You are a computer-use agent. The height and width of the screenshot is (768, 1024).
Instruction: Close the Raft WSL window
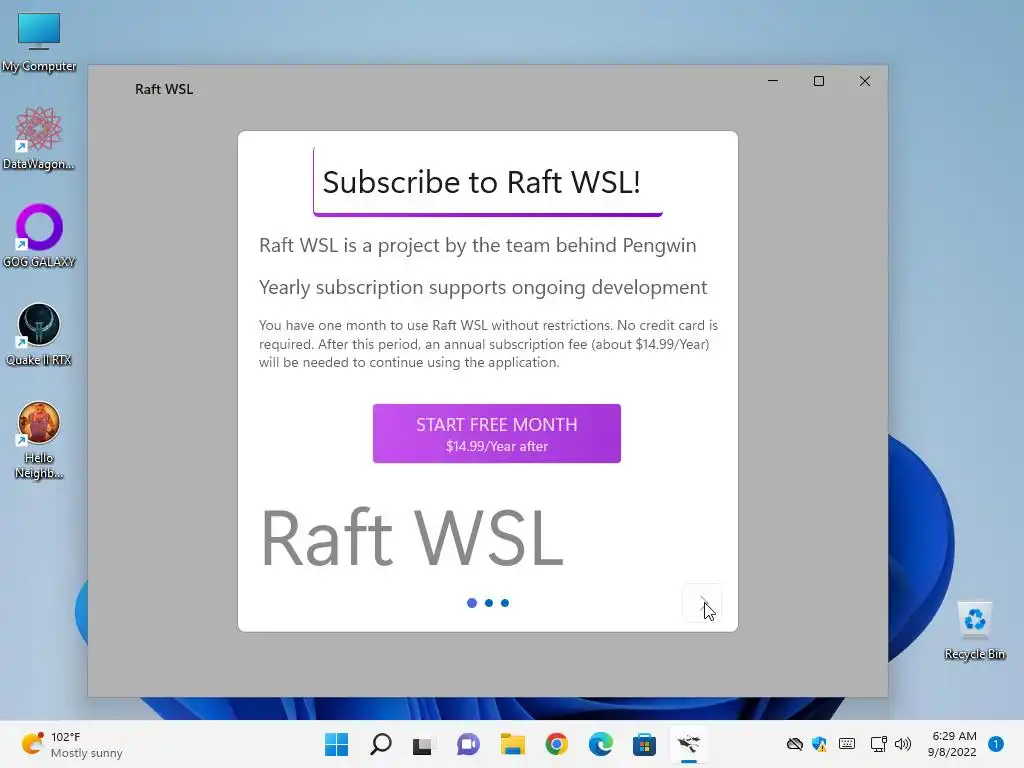pos(865,81)
